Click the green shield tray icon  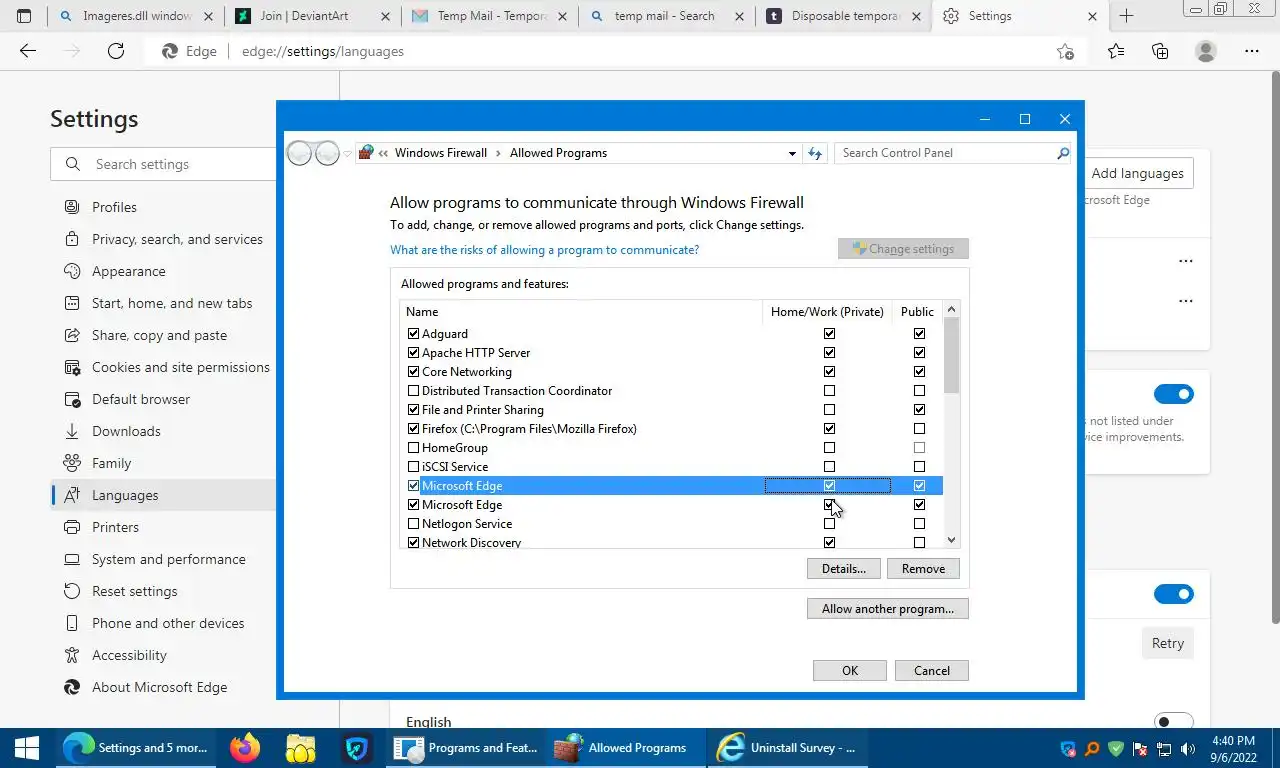tap(1116, 748)
